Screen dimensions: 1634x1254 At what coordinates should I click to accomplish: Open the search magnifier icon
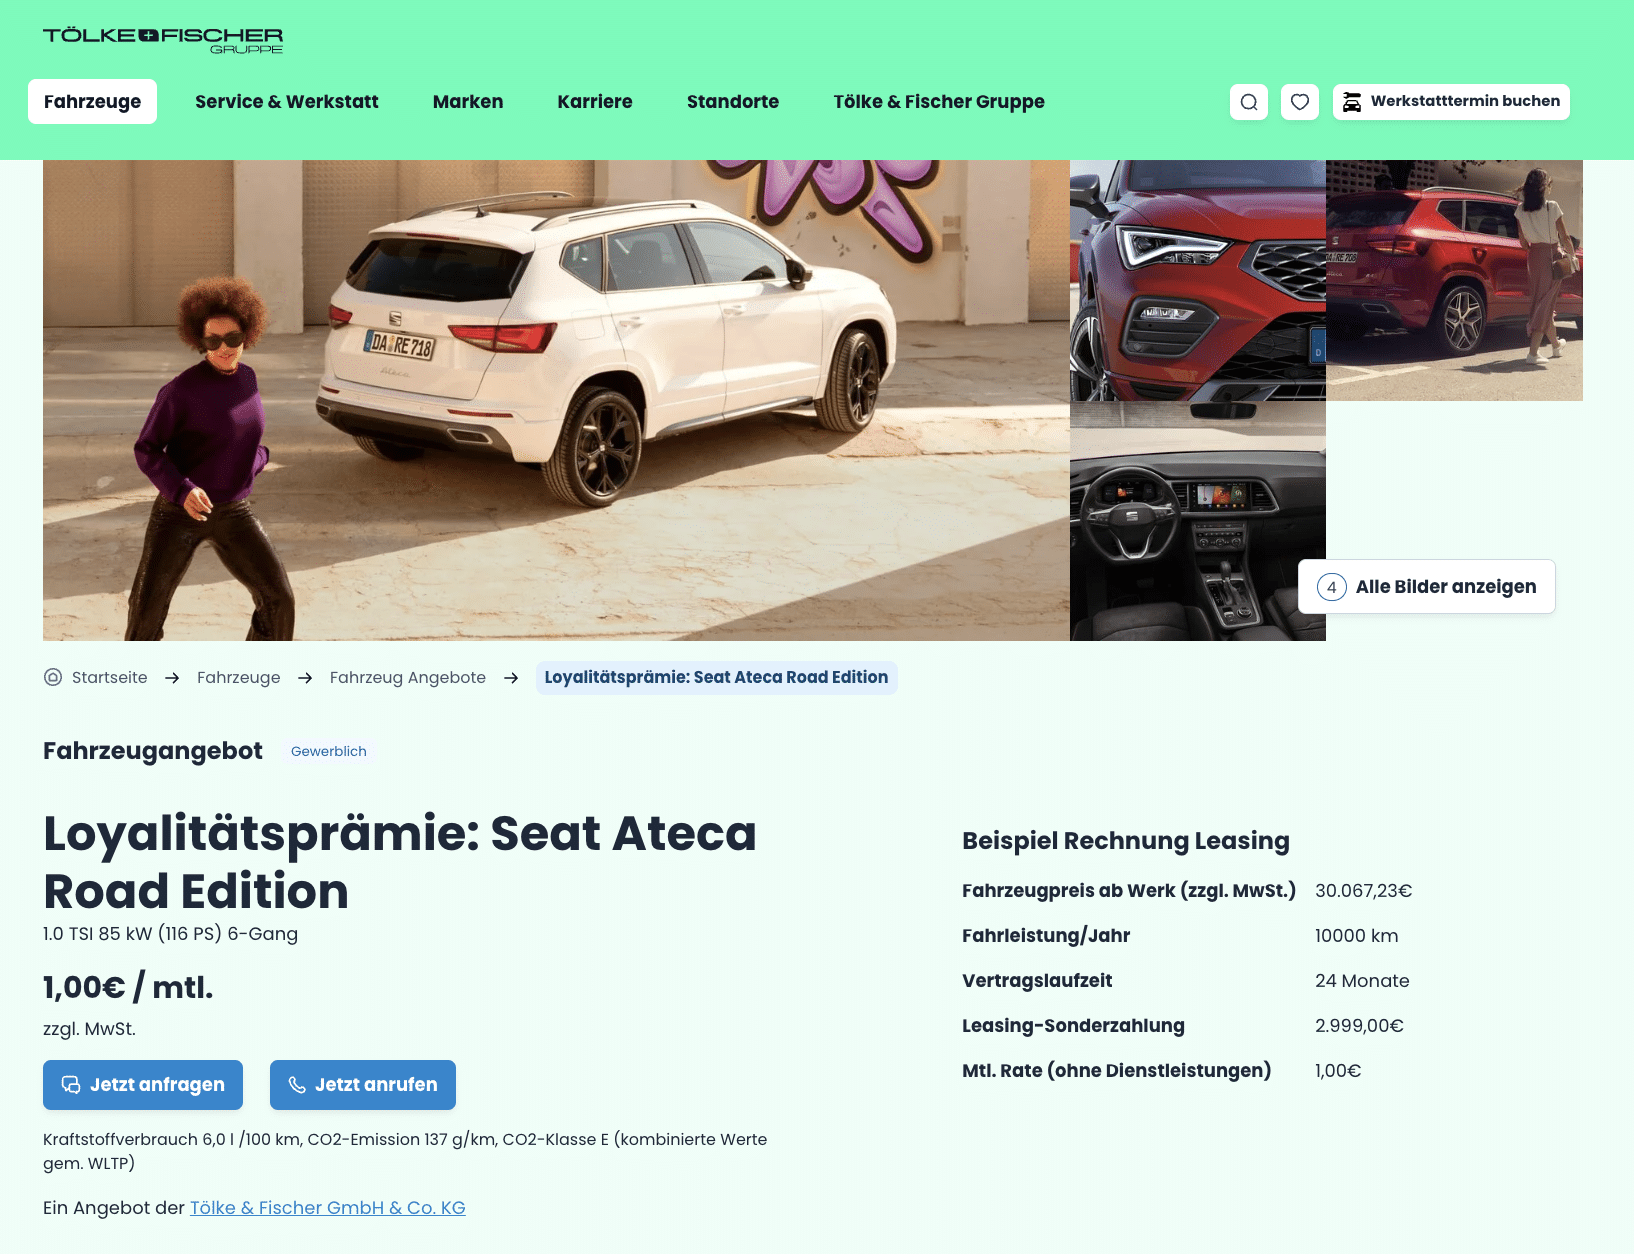pyautogui.click(x=1249, y=102)
